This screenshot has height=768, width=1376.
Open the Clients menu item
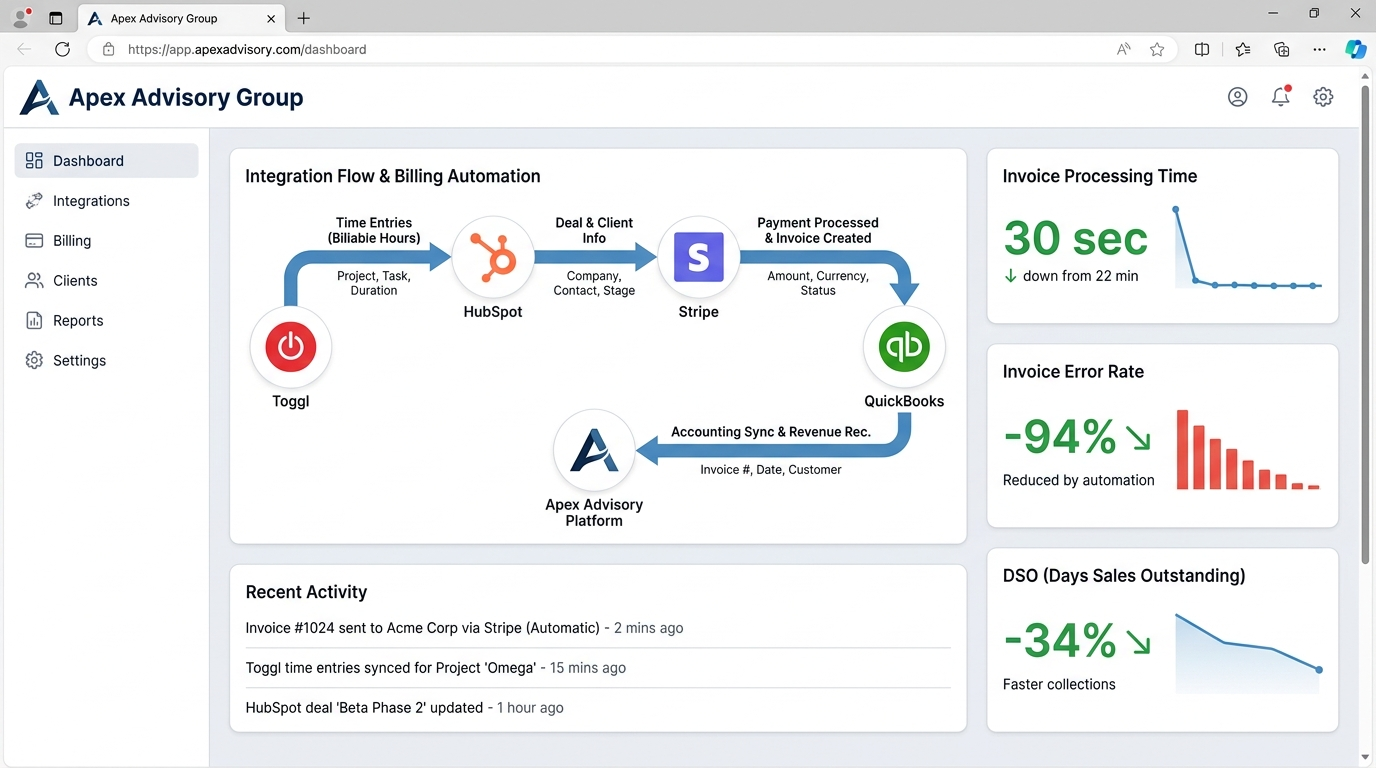click(x=106, y=281)
